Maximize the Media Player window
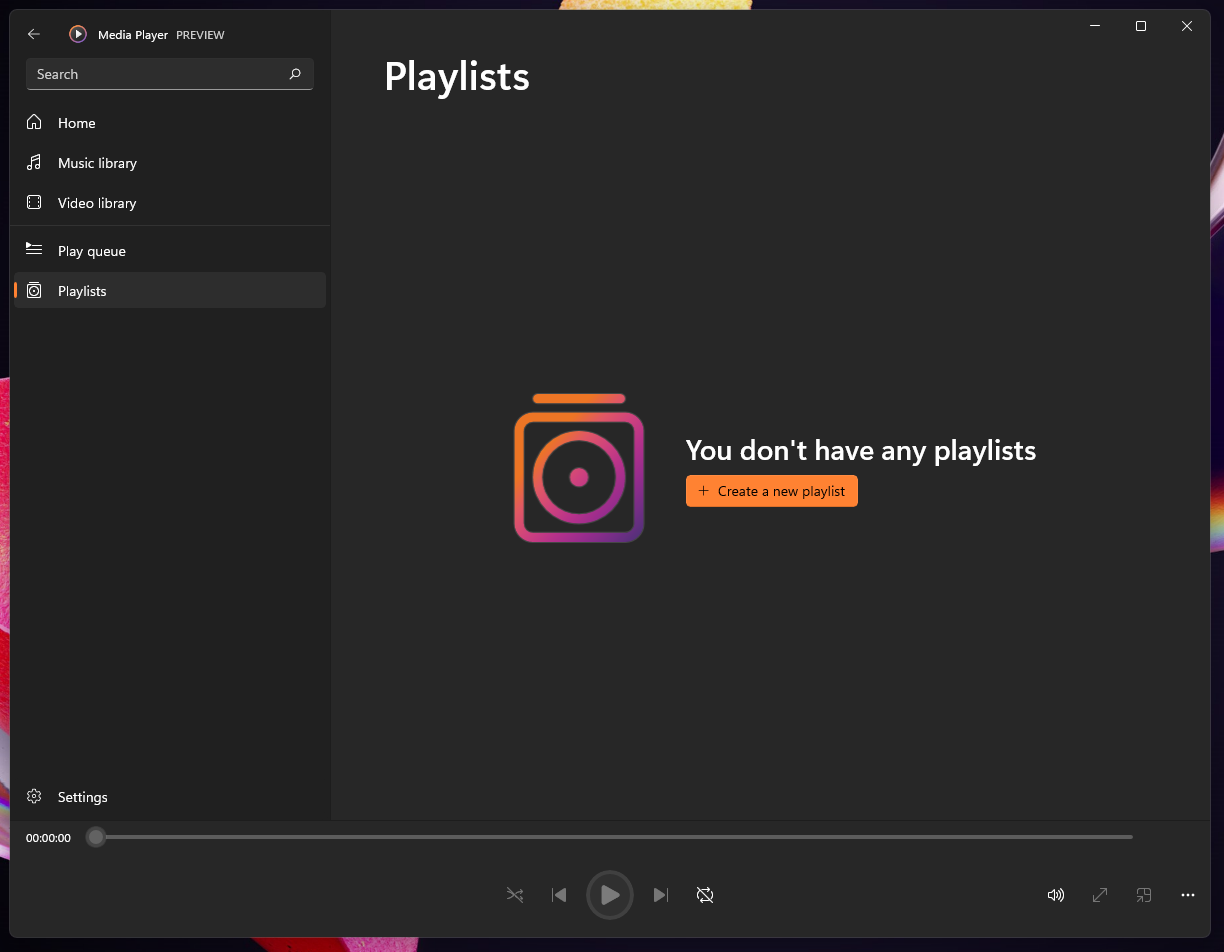 pyautogui.click(x=1141, y=26)
